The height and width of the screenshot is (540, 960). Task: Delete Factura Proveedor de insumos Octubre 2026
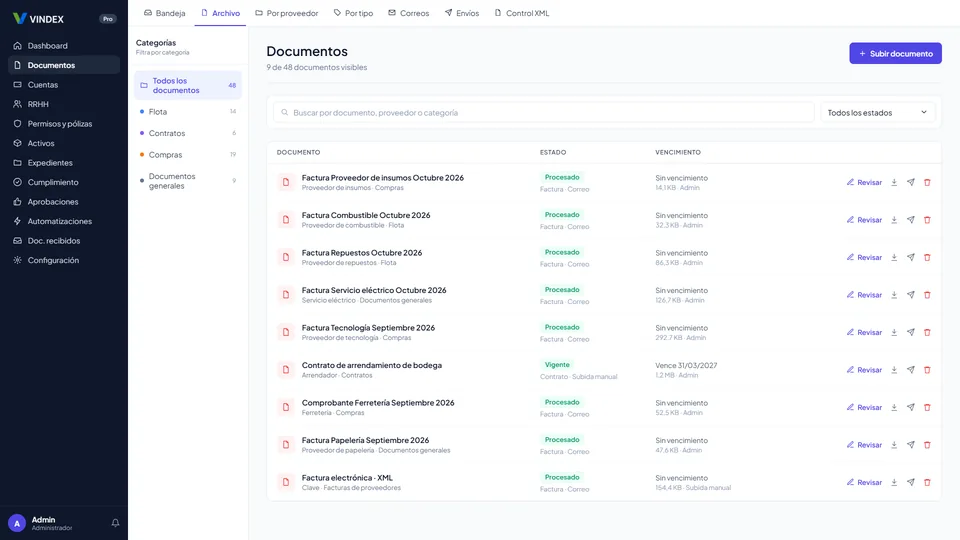[x=927, y=182]
